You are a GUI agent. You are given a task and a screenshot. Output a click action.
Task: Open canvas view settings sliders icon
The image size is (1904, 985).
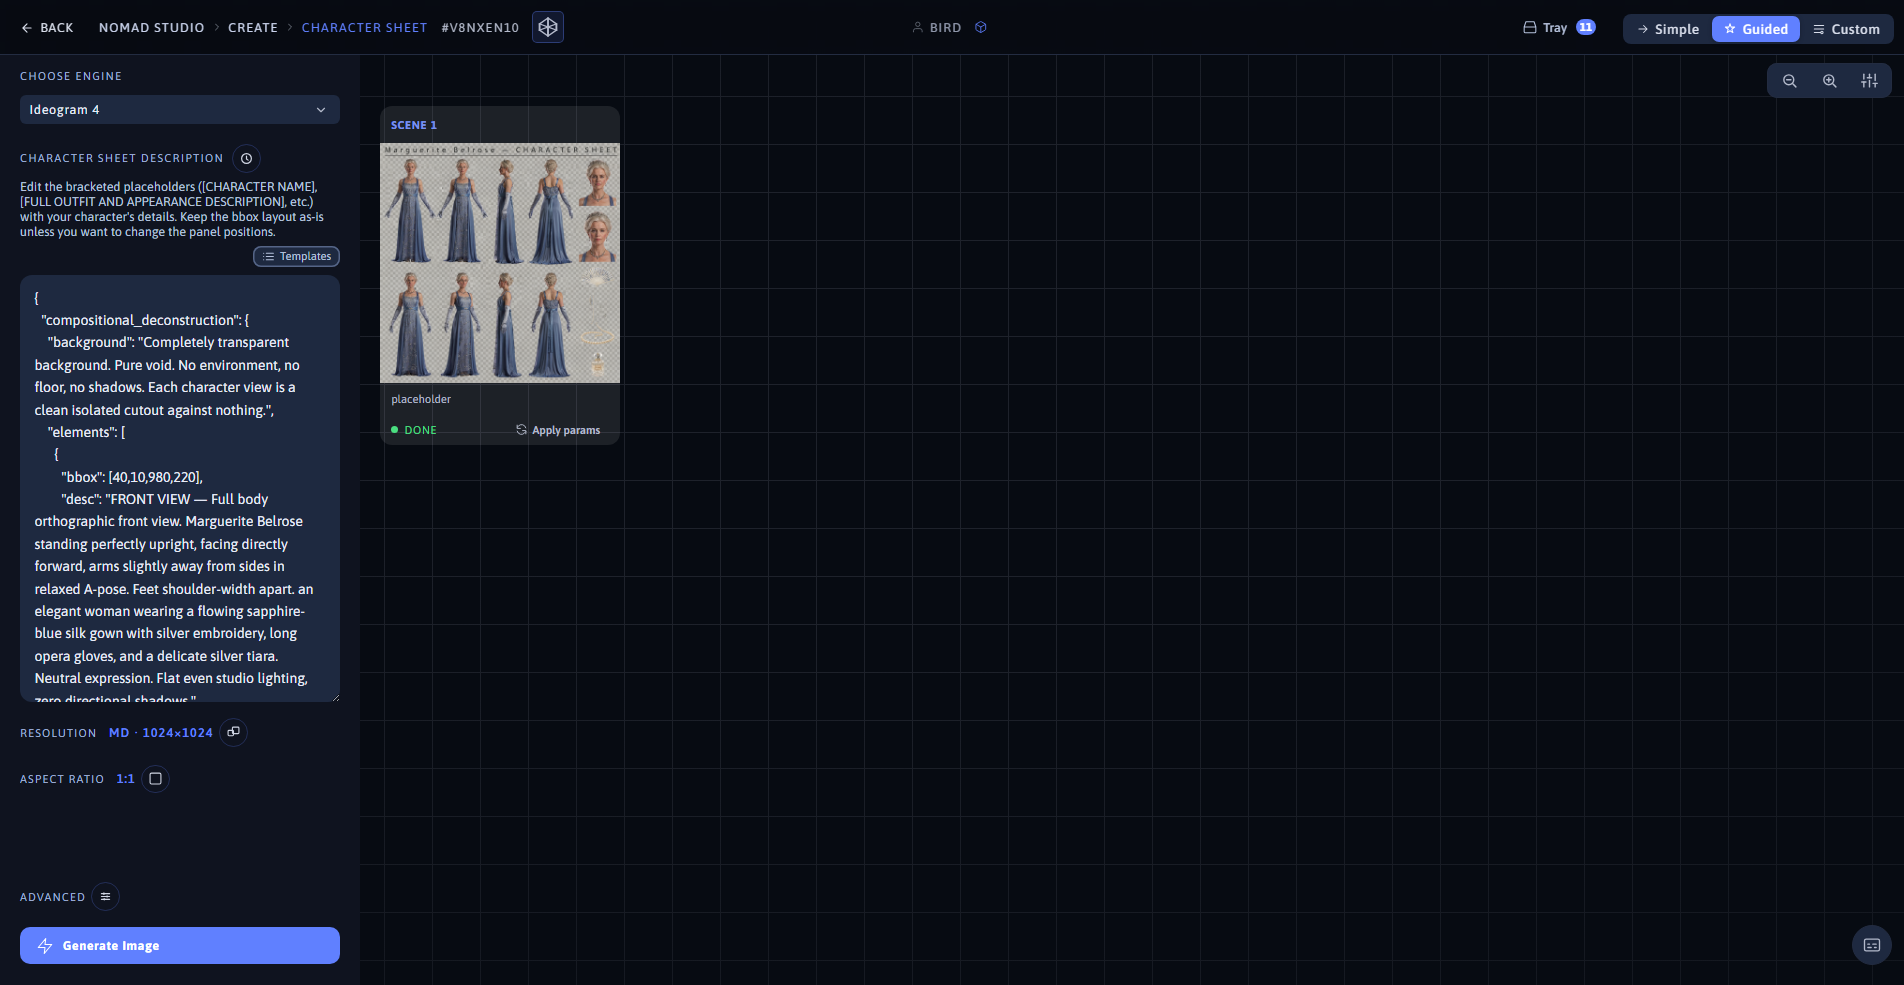tap(1869, 81)
